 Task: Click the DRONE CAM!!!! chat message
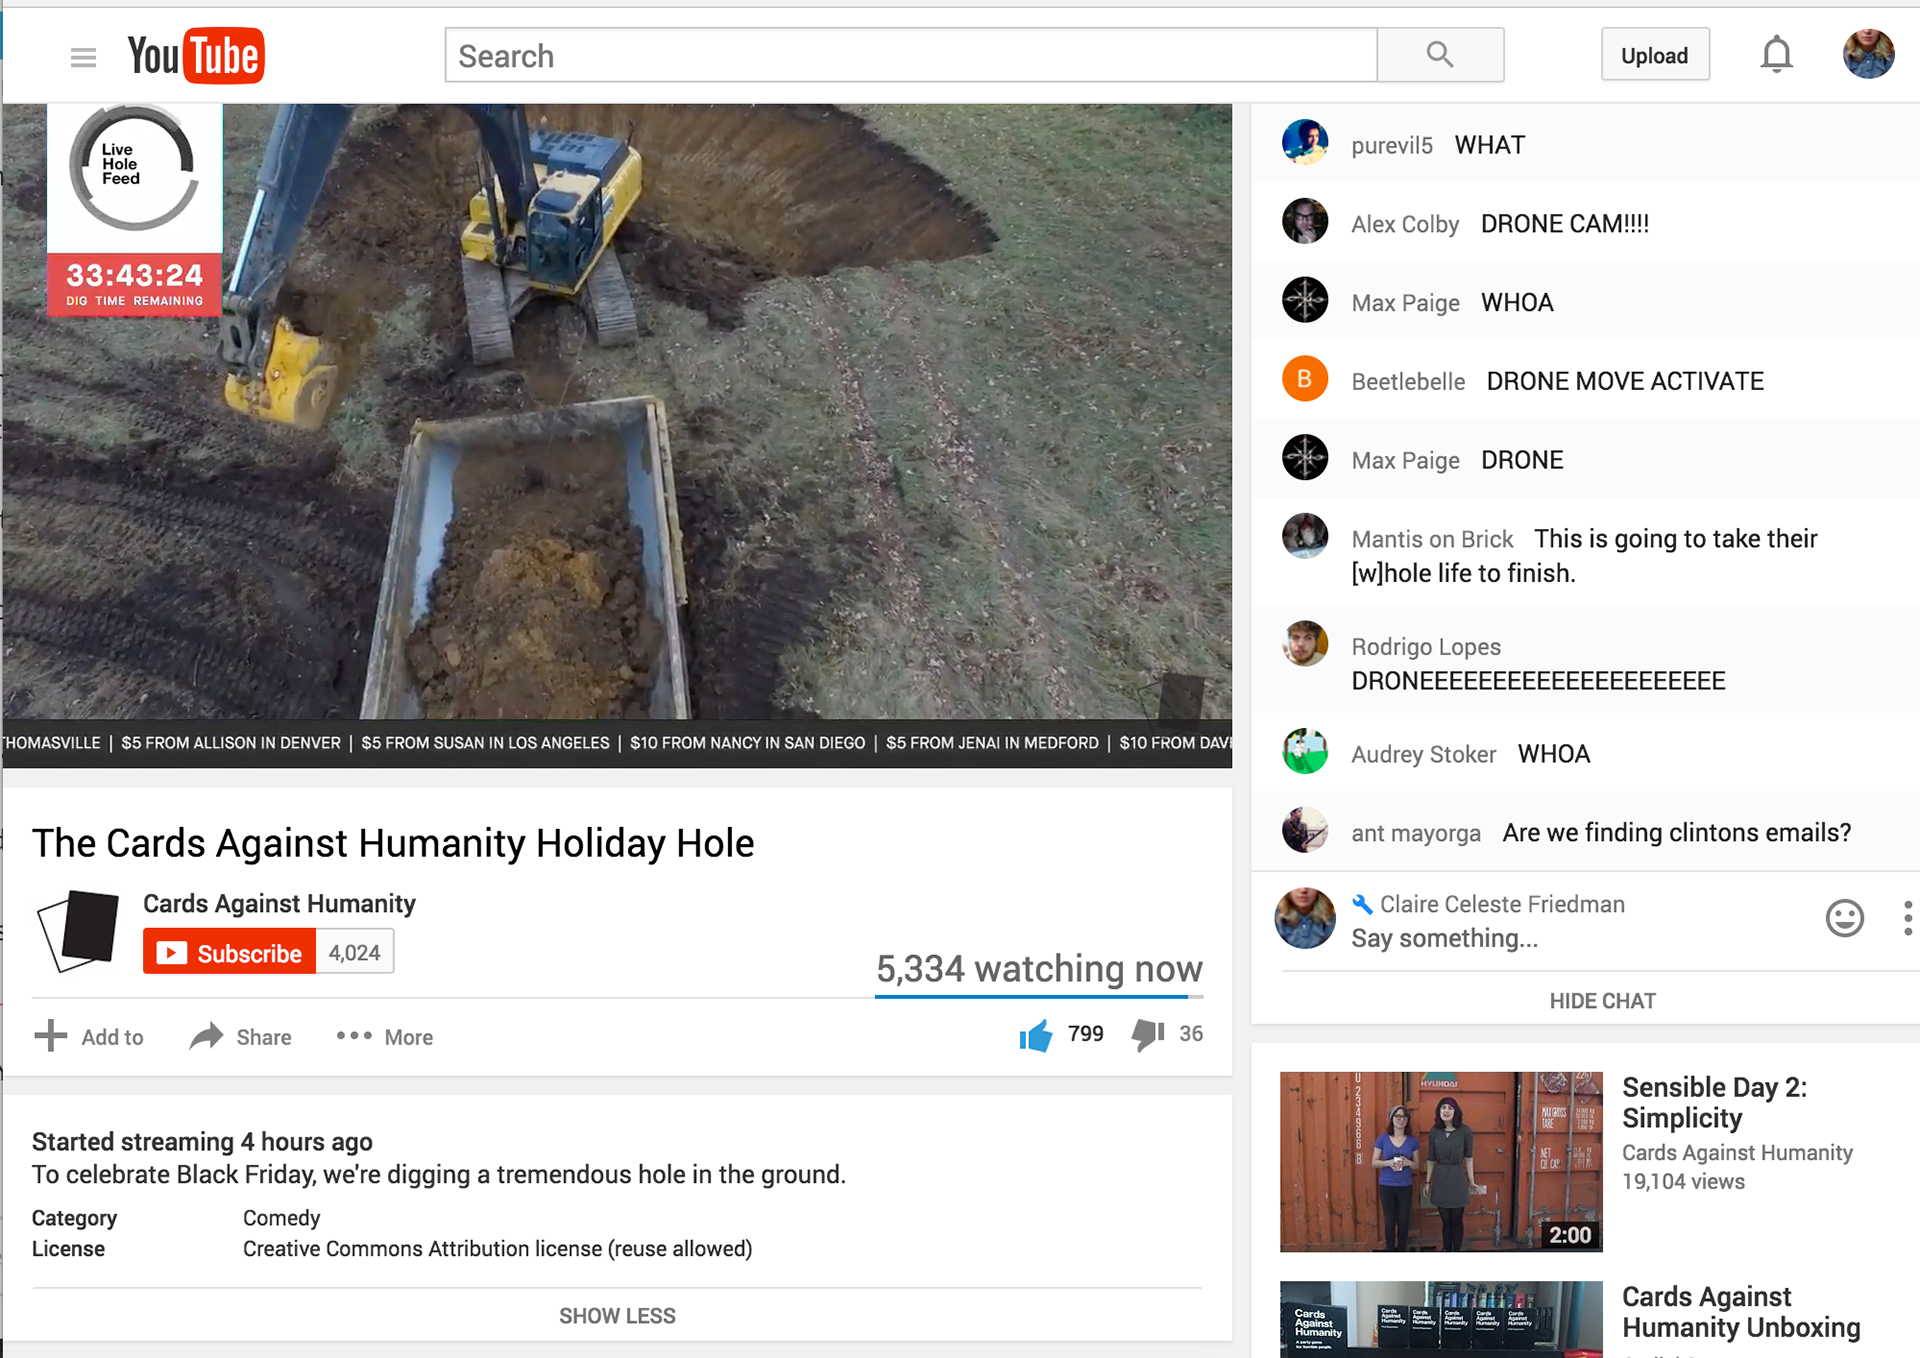[x=1565, y=224]
